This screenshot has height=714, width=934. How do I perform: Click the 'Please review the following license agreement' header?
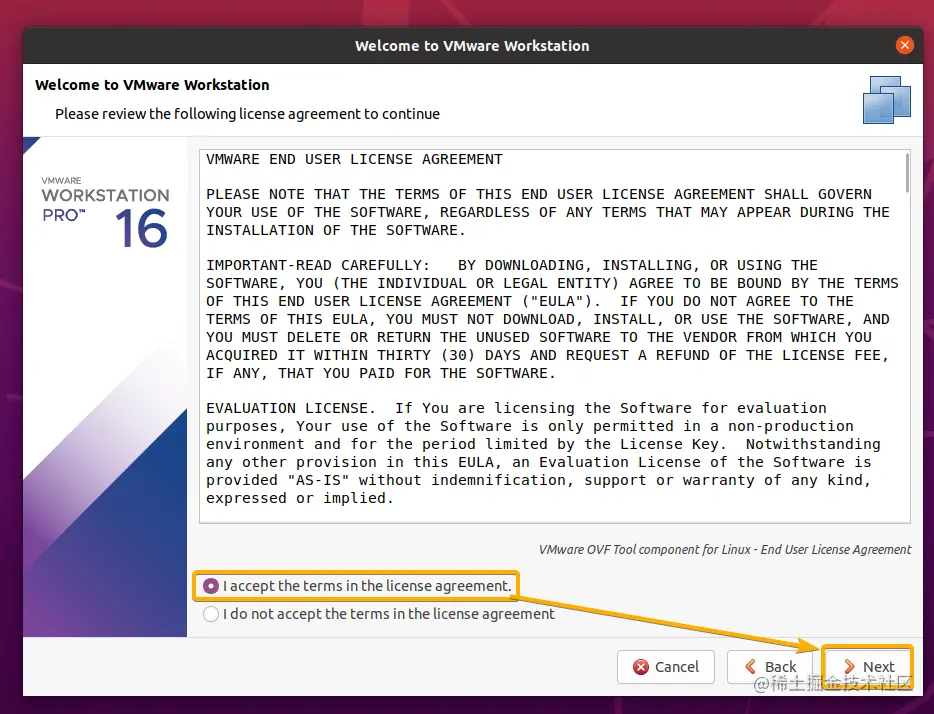point(247,114)
